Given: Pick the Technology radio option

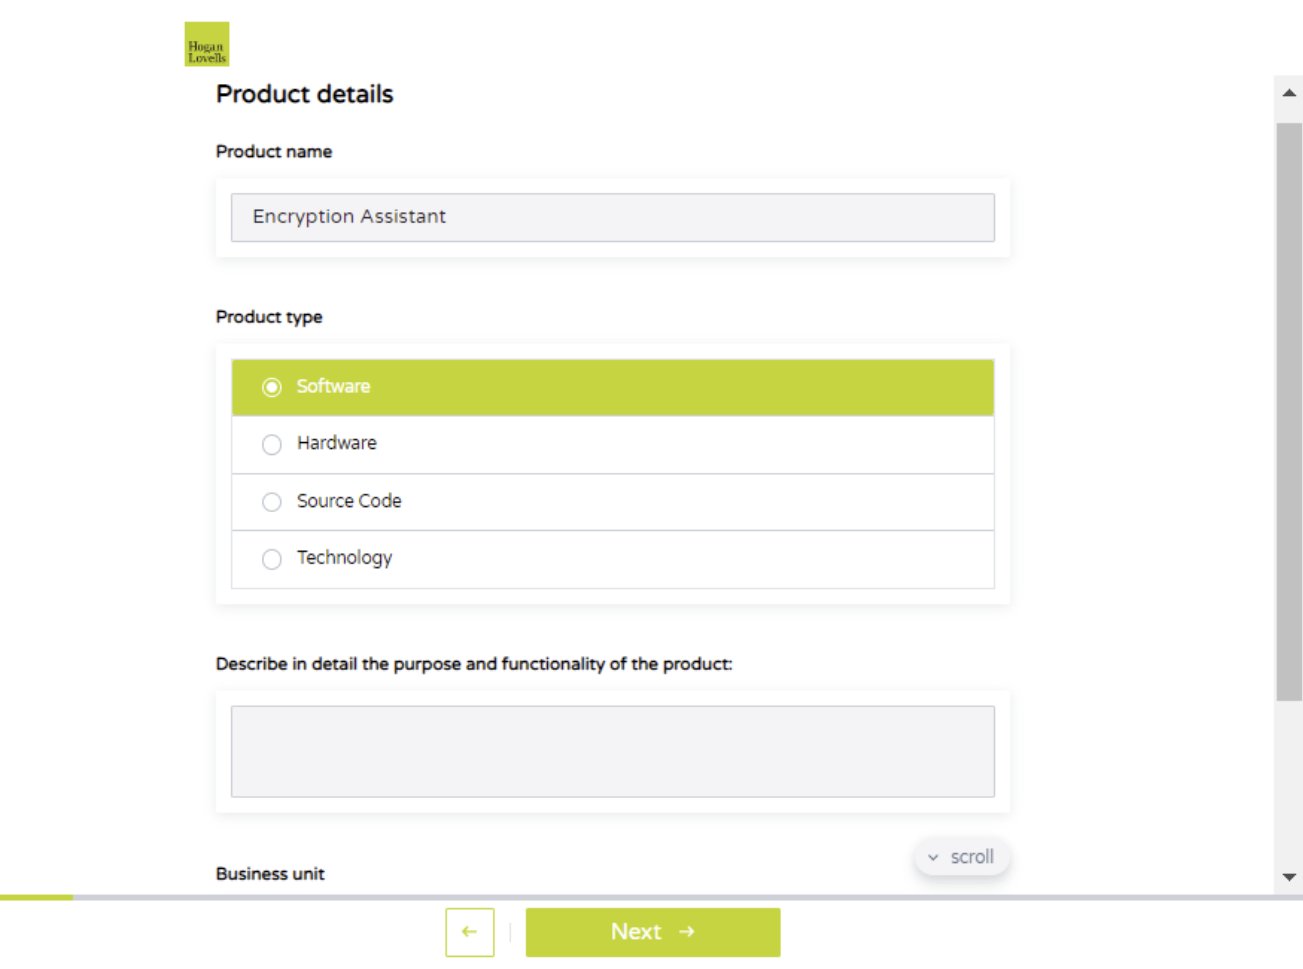Looking at the screenshot, I should pyautogui.click(x=272, y=559).
